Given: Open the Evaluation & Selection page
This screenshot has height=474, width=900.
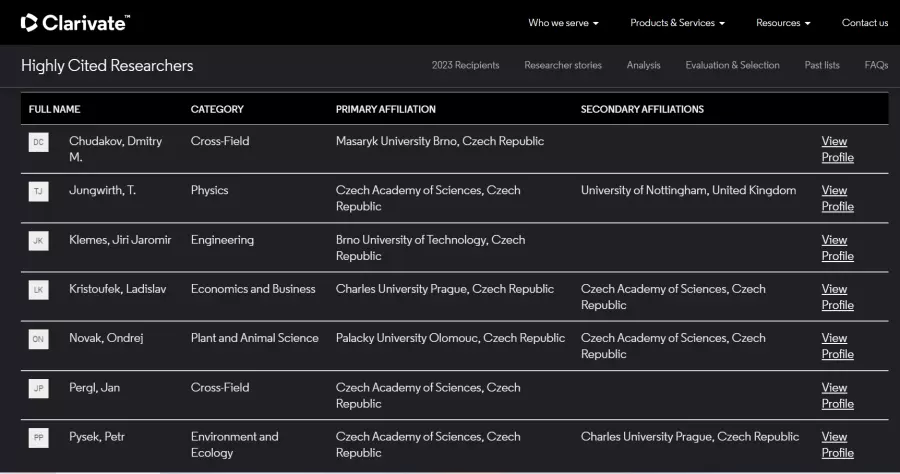Looking at the screenshot, I should click(x=732, y=65).
